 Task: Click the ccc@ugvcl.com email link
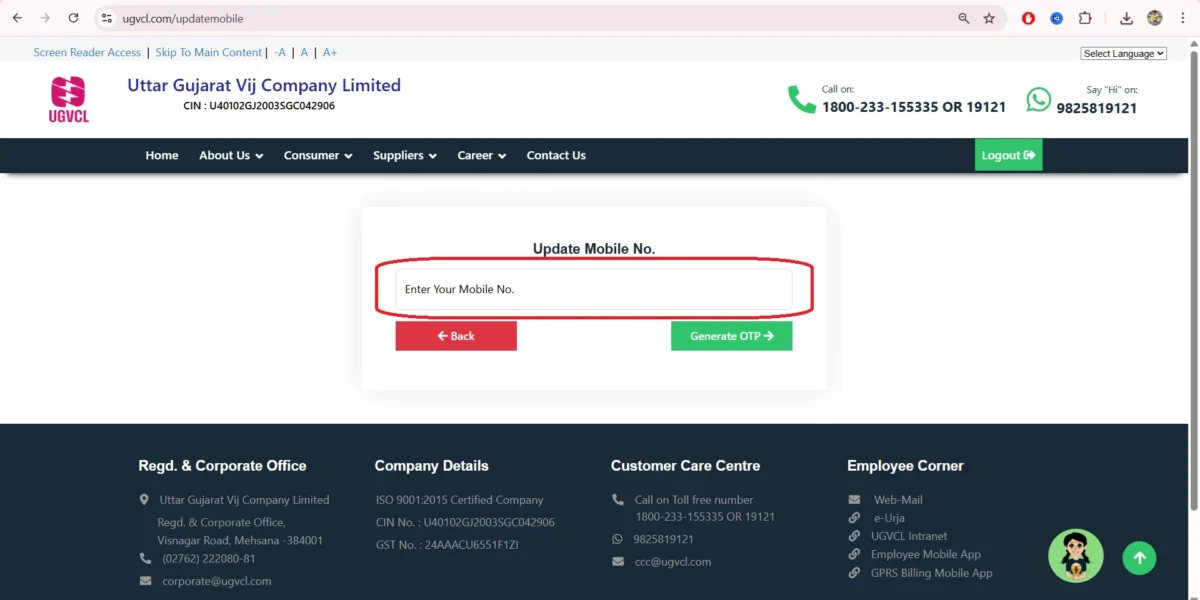tap(672, 561)
